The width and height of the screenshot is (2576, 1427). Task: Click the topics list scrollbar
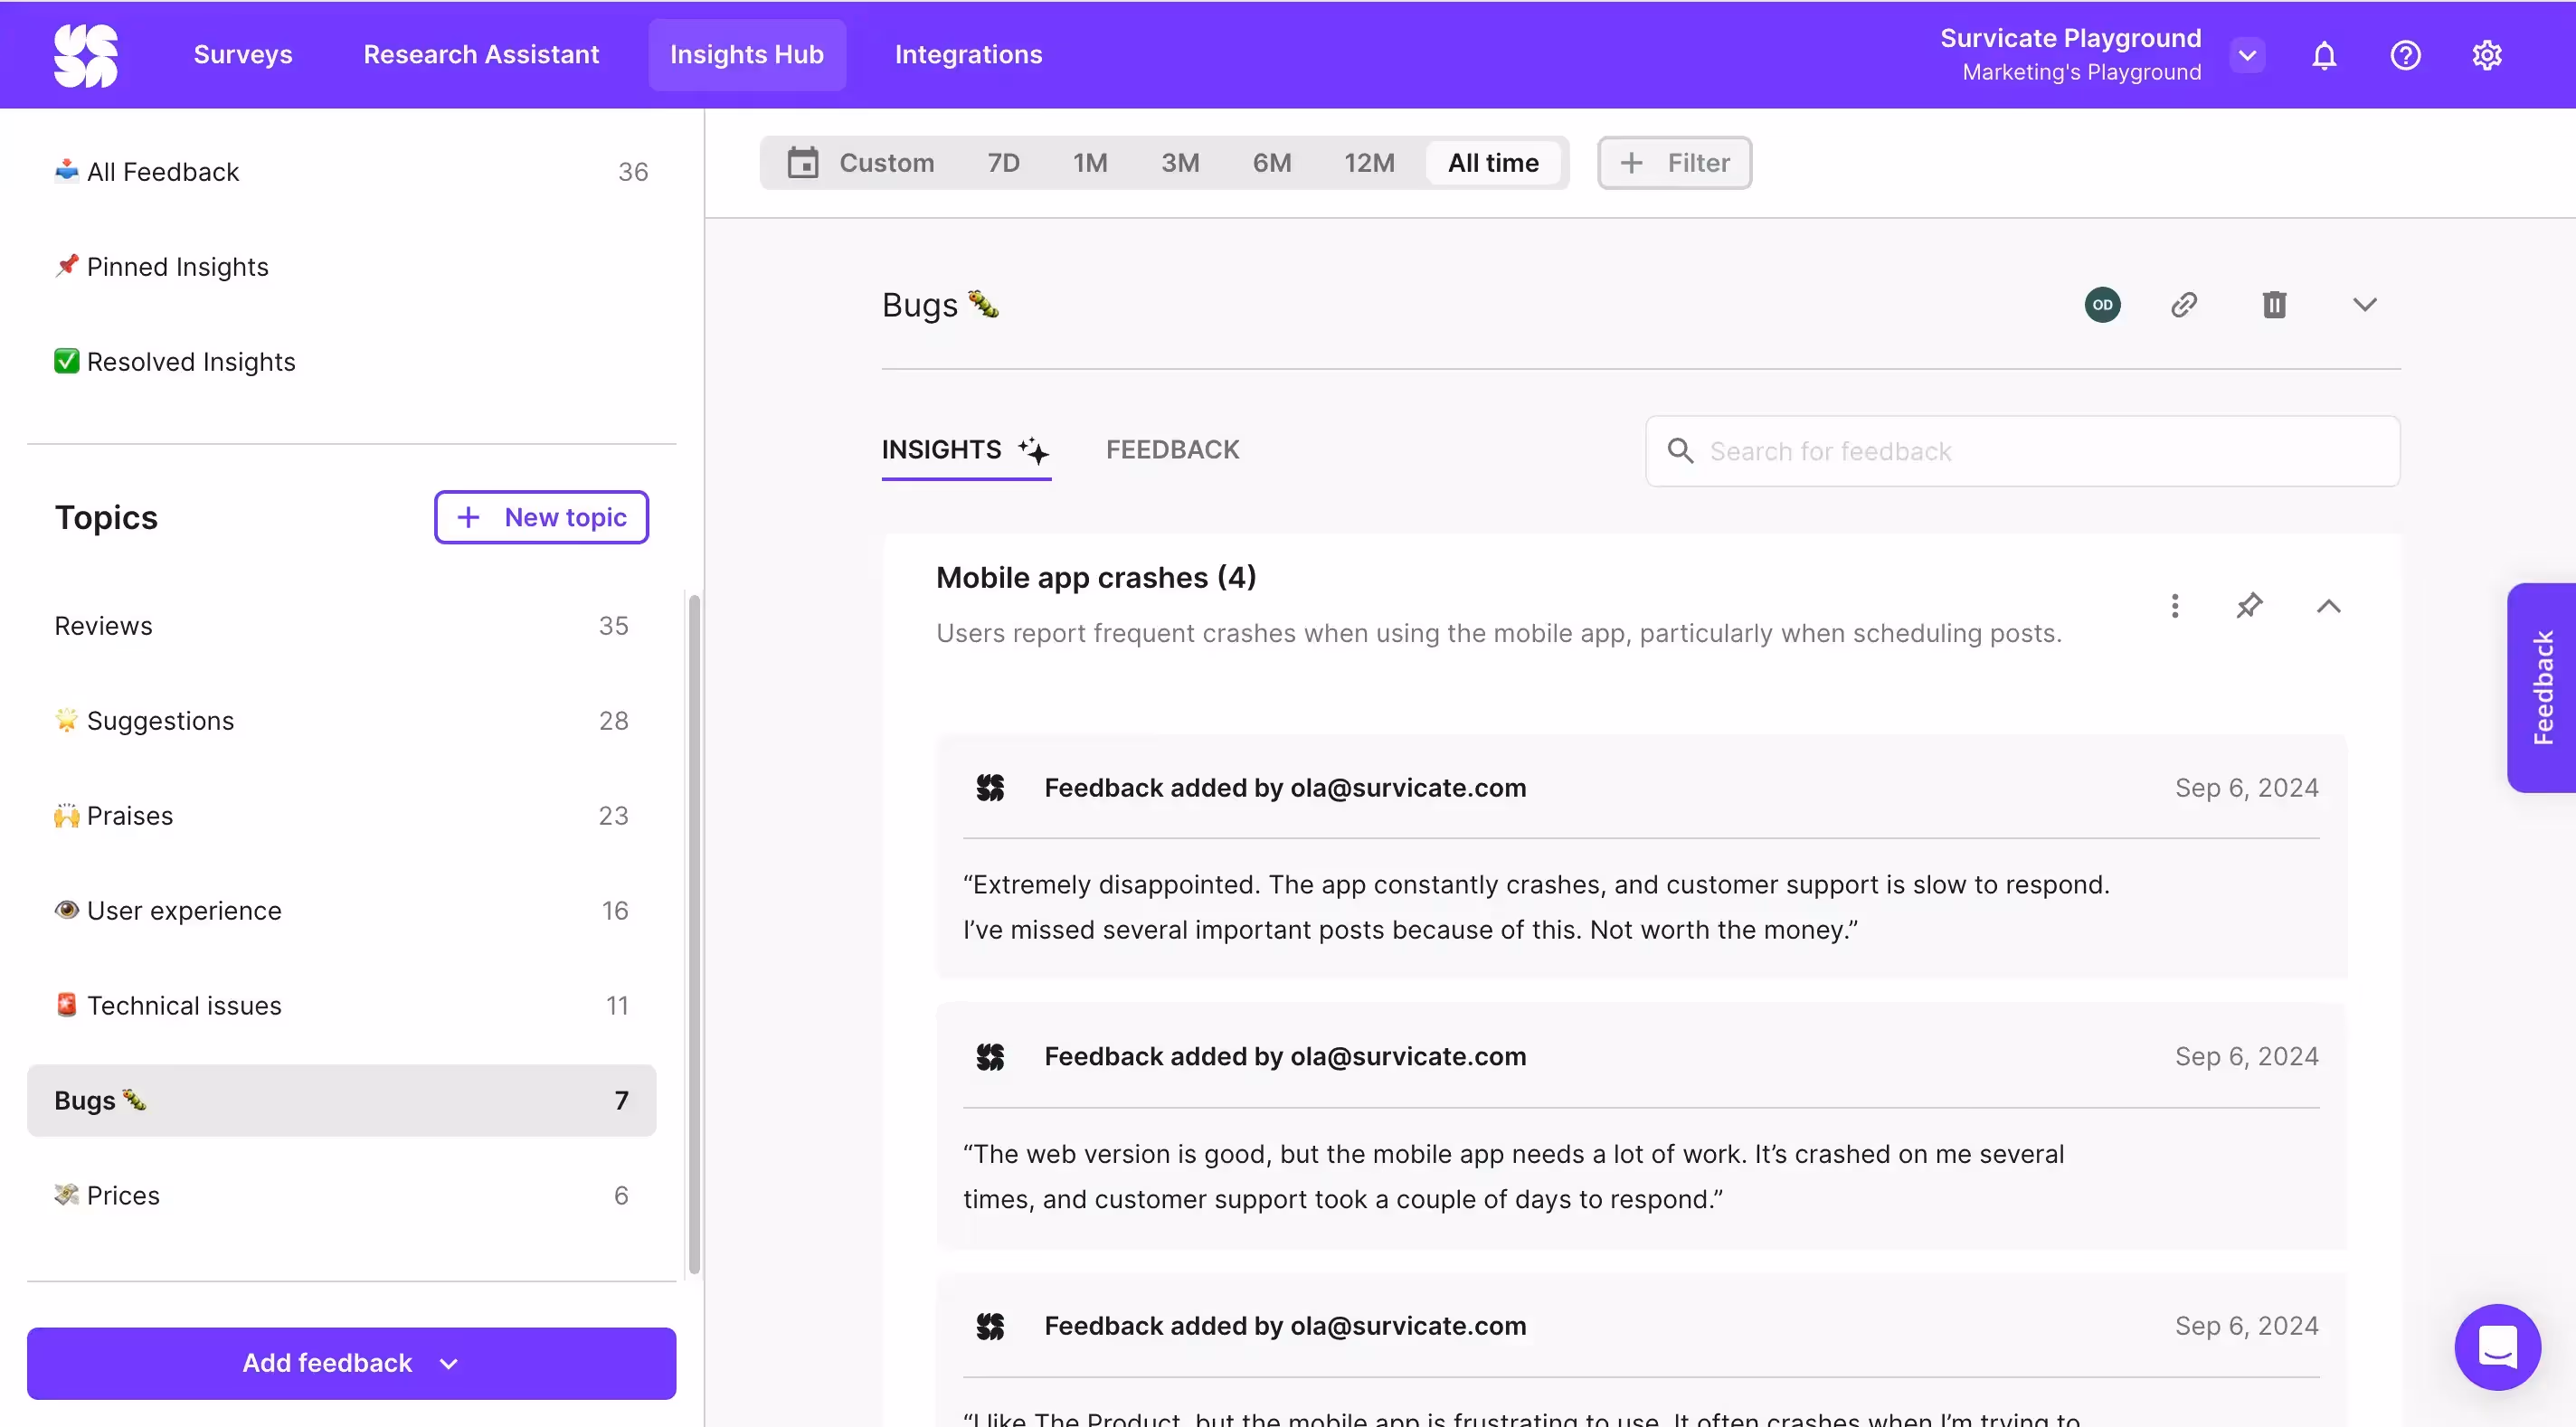coord(693,934)
